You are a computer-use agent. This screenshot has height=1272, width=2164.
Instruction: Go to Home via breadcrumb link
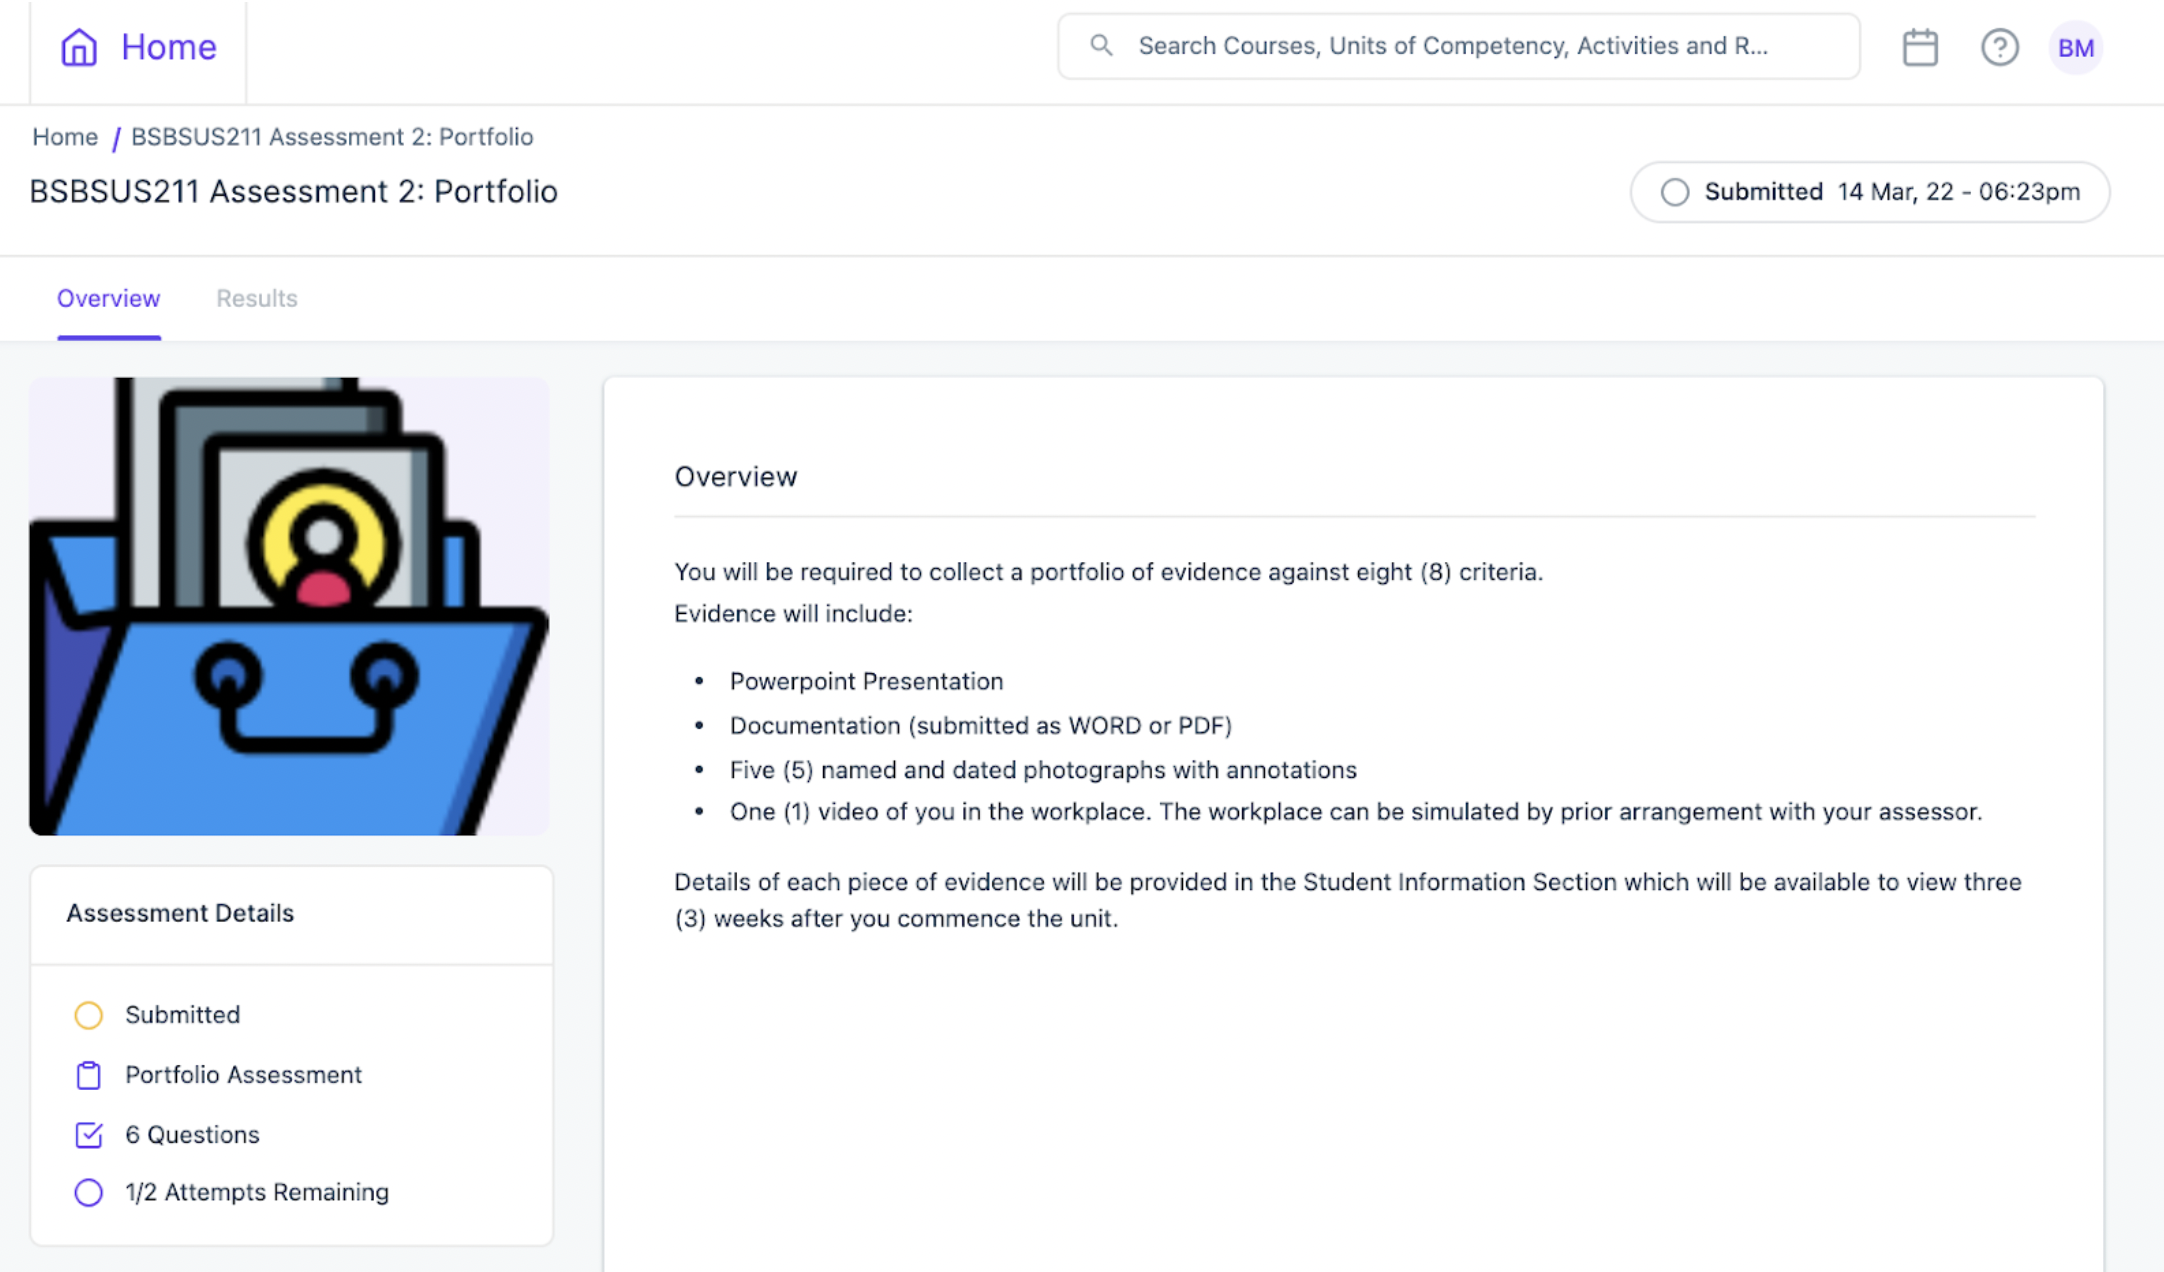pos(65,137)
